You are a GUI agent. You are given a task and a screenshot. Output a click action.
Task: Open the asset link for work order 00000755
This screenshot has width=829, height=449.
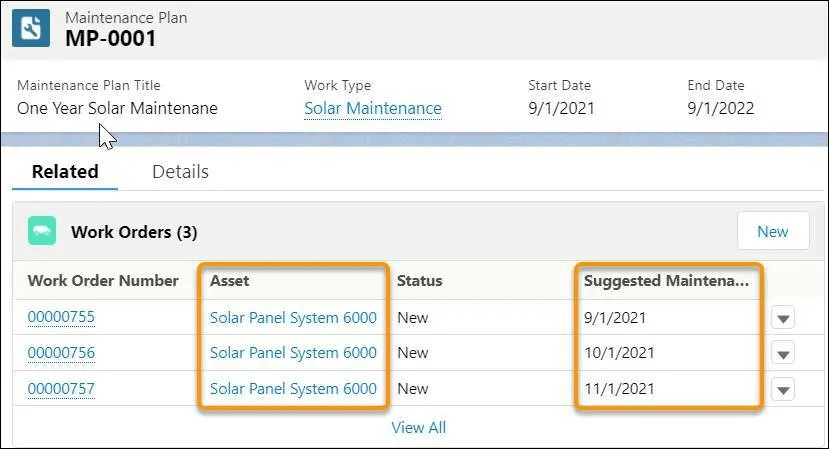click(x=293, y=318)
